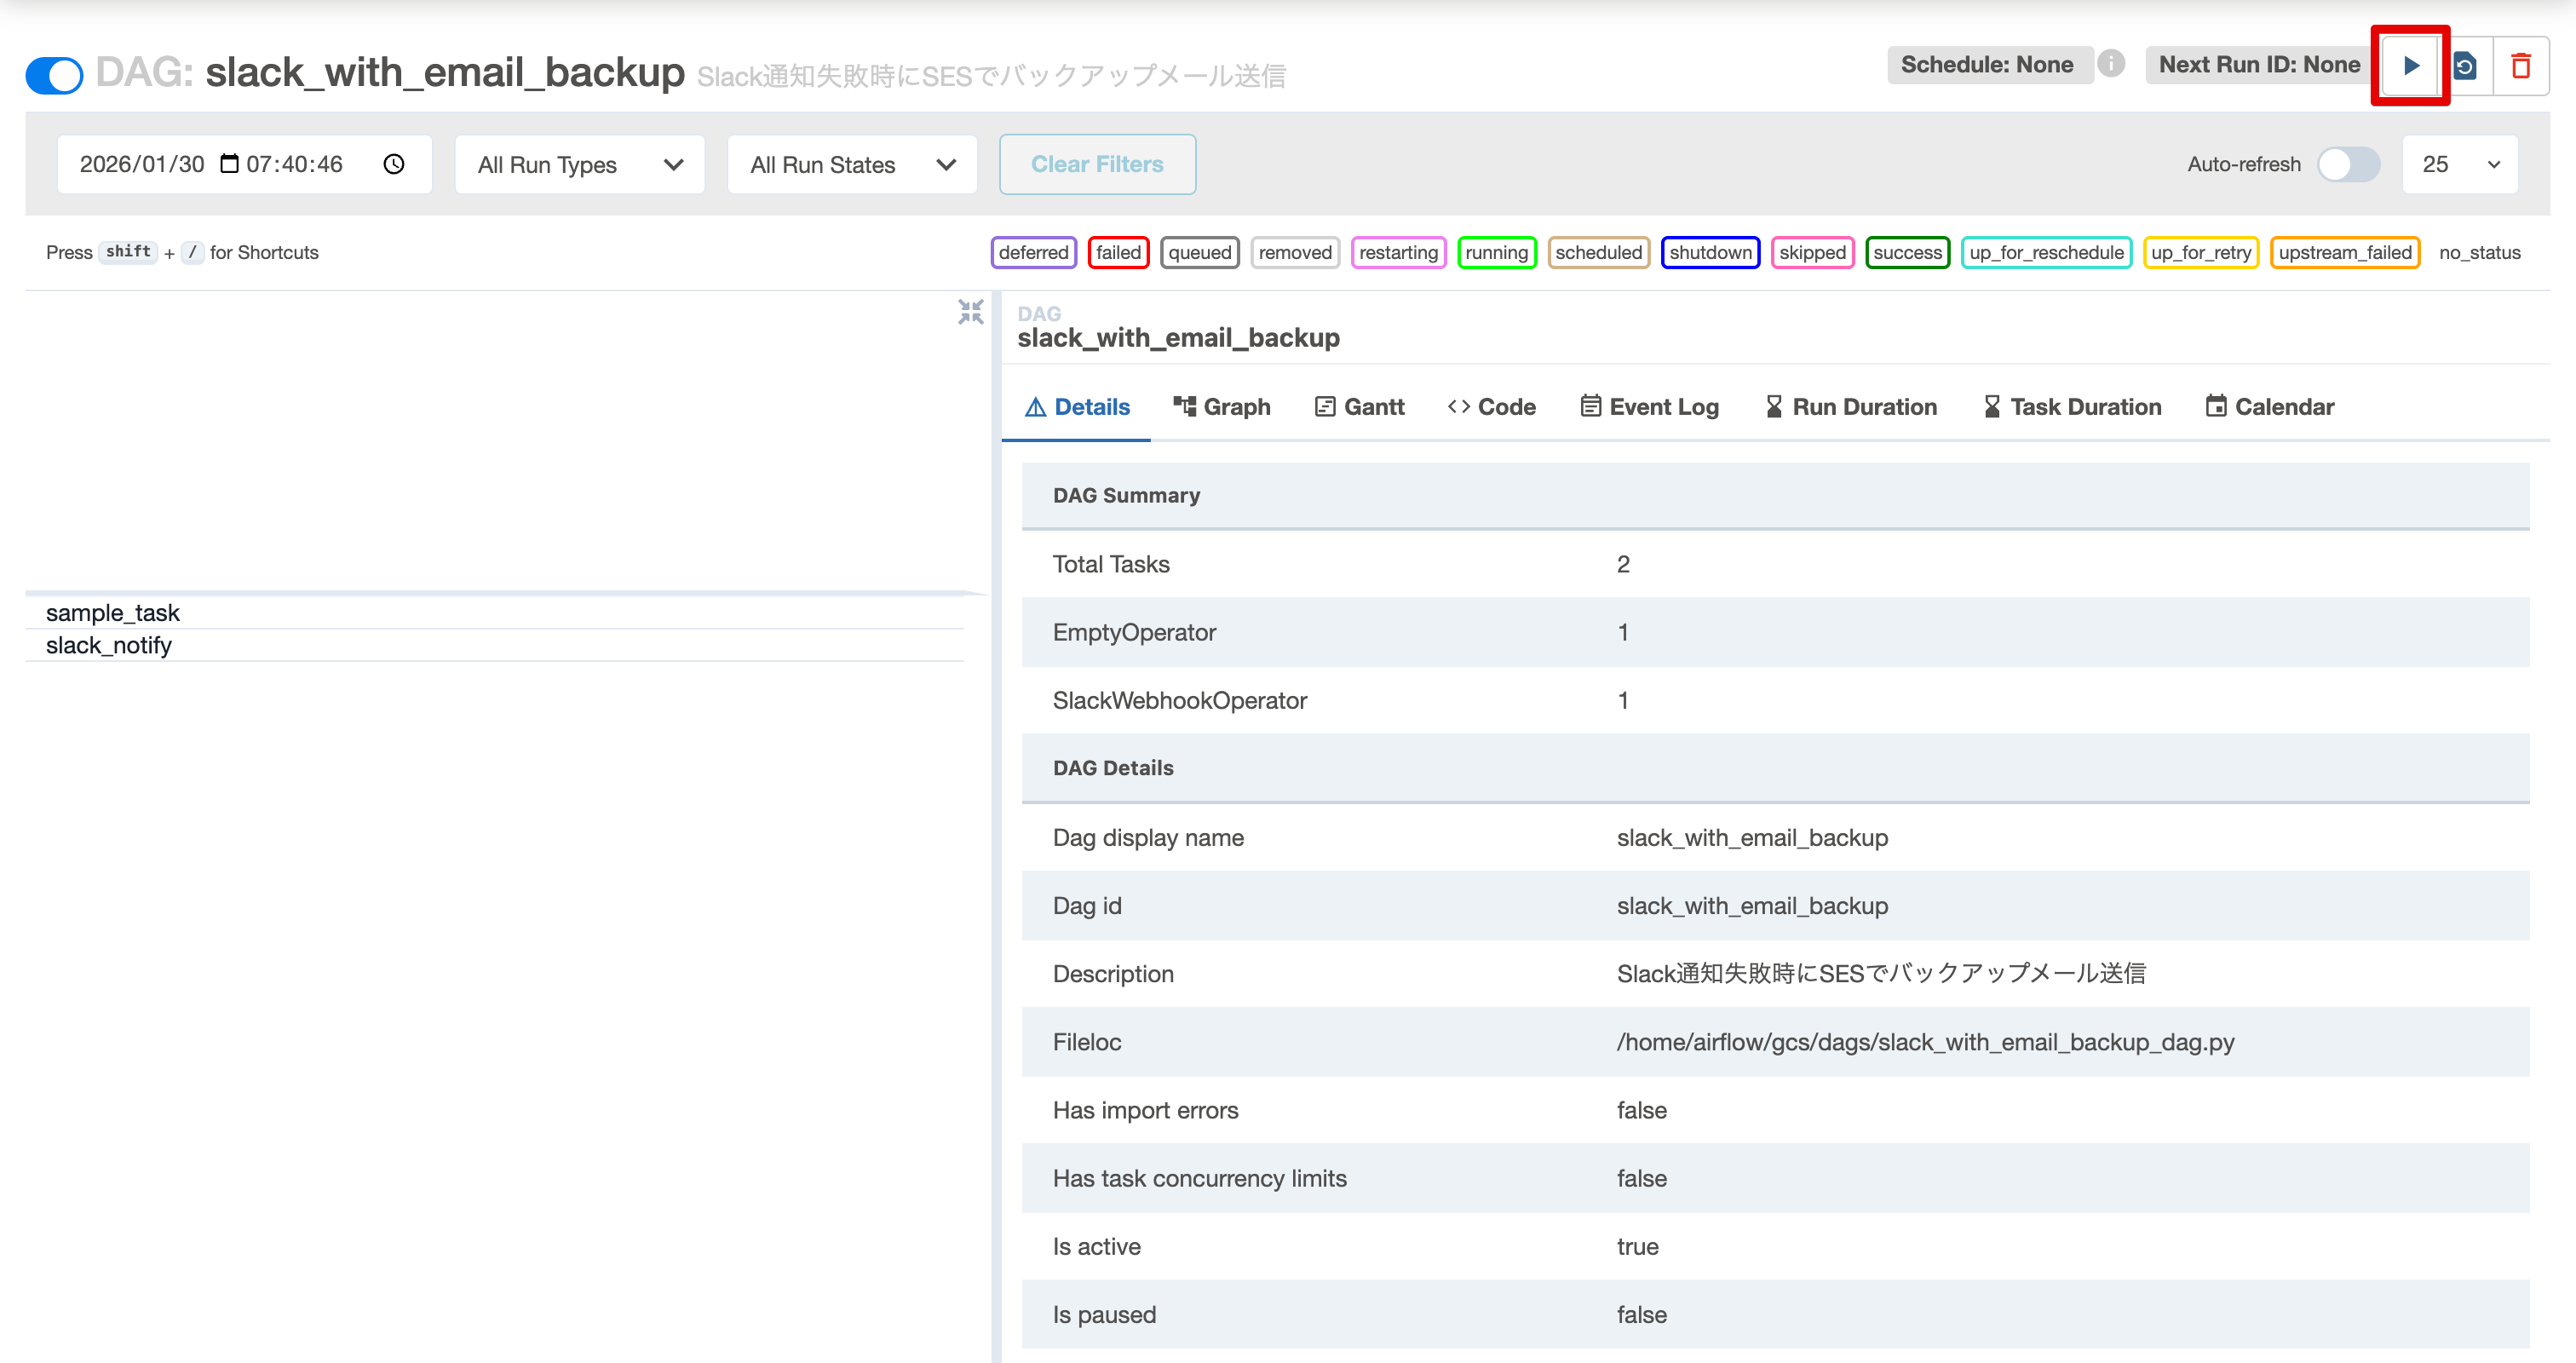Open the calendar icon in the date field
The height and width of the screenshot is (1363, 2576).
point(228,163)
